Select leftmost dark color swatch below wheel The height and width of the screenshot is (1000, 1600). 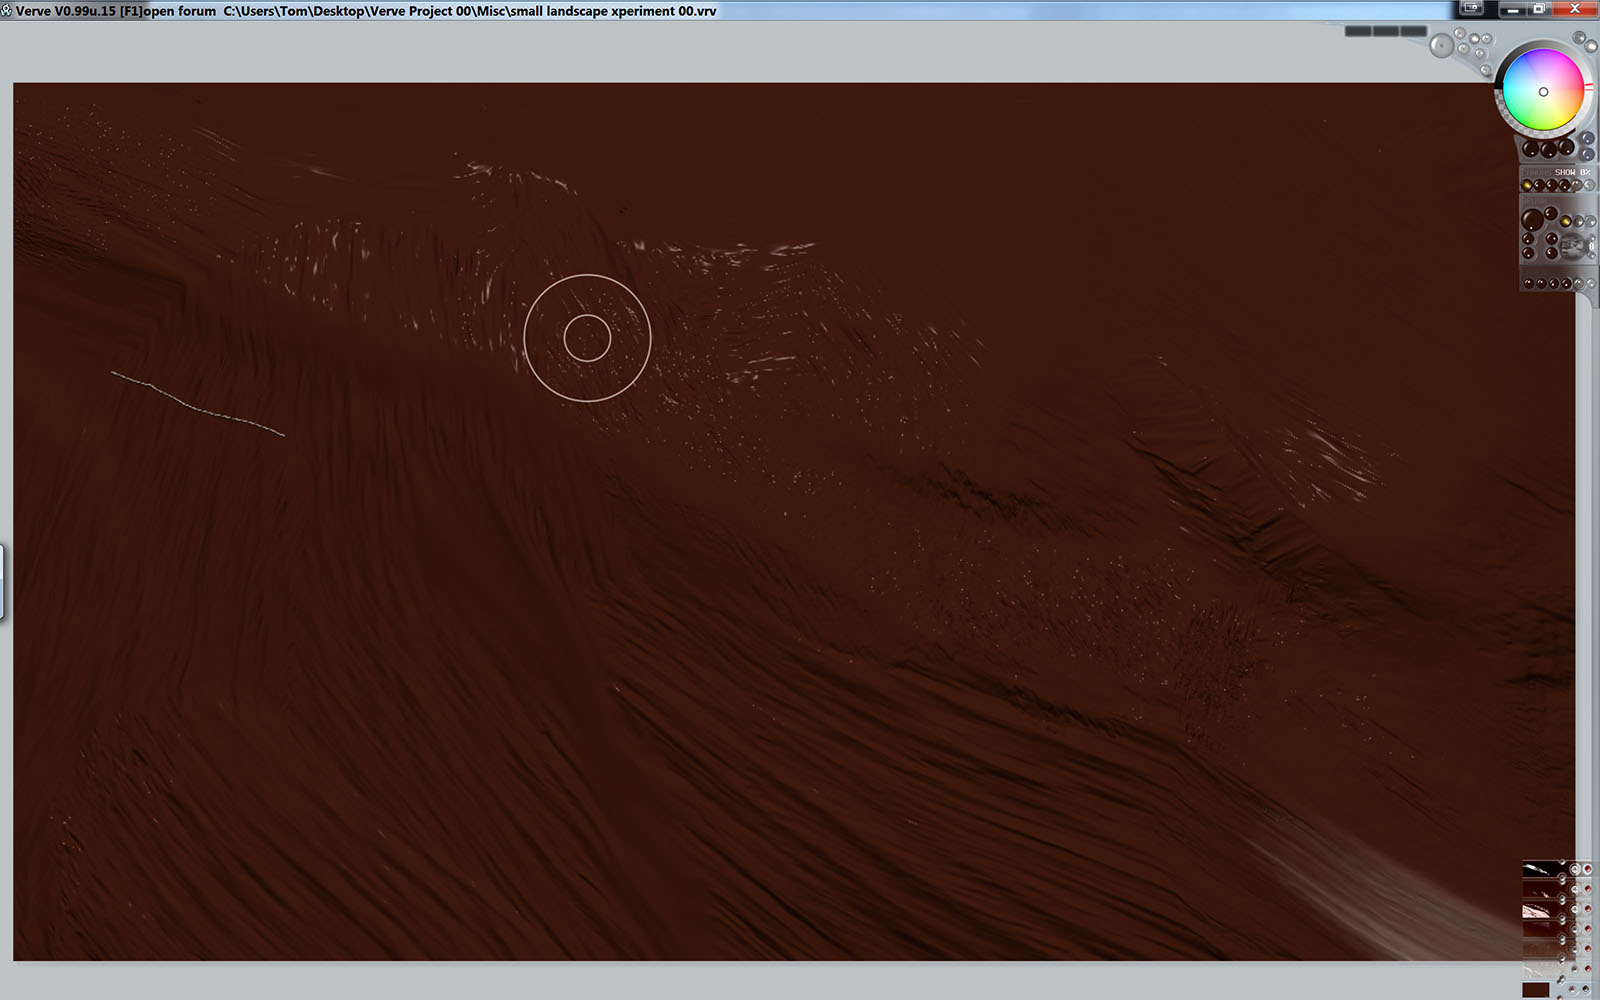click(x=1531, y=150)
